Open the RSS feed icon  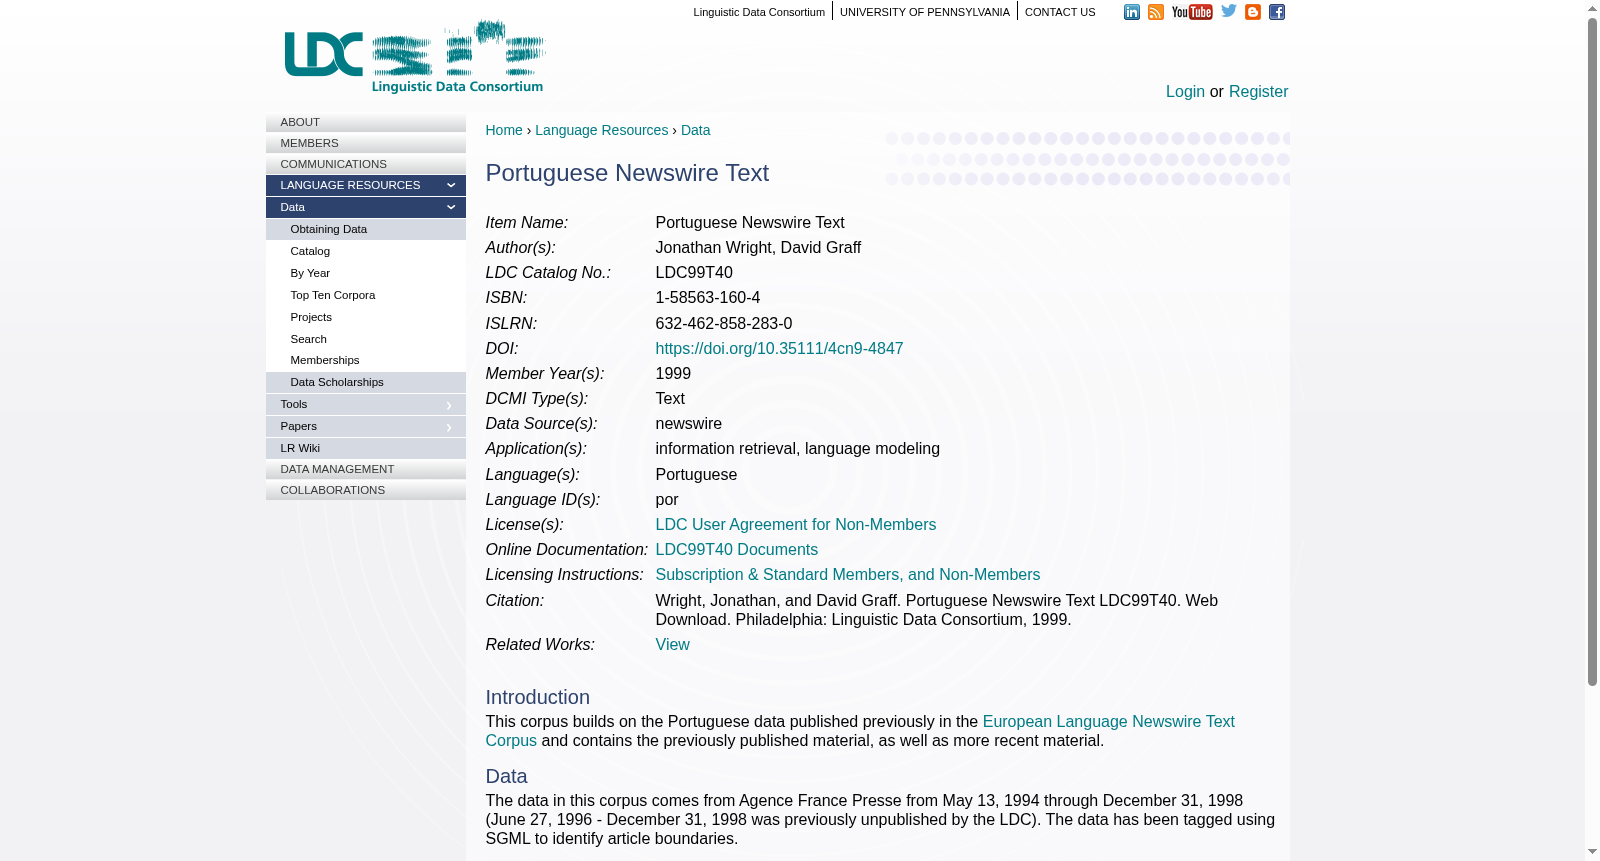pos(1155,12)
